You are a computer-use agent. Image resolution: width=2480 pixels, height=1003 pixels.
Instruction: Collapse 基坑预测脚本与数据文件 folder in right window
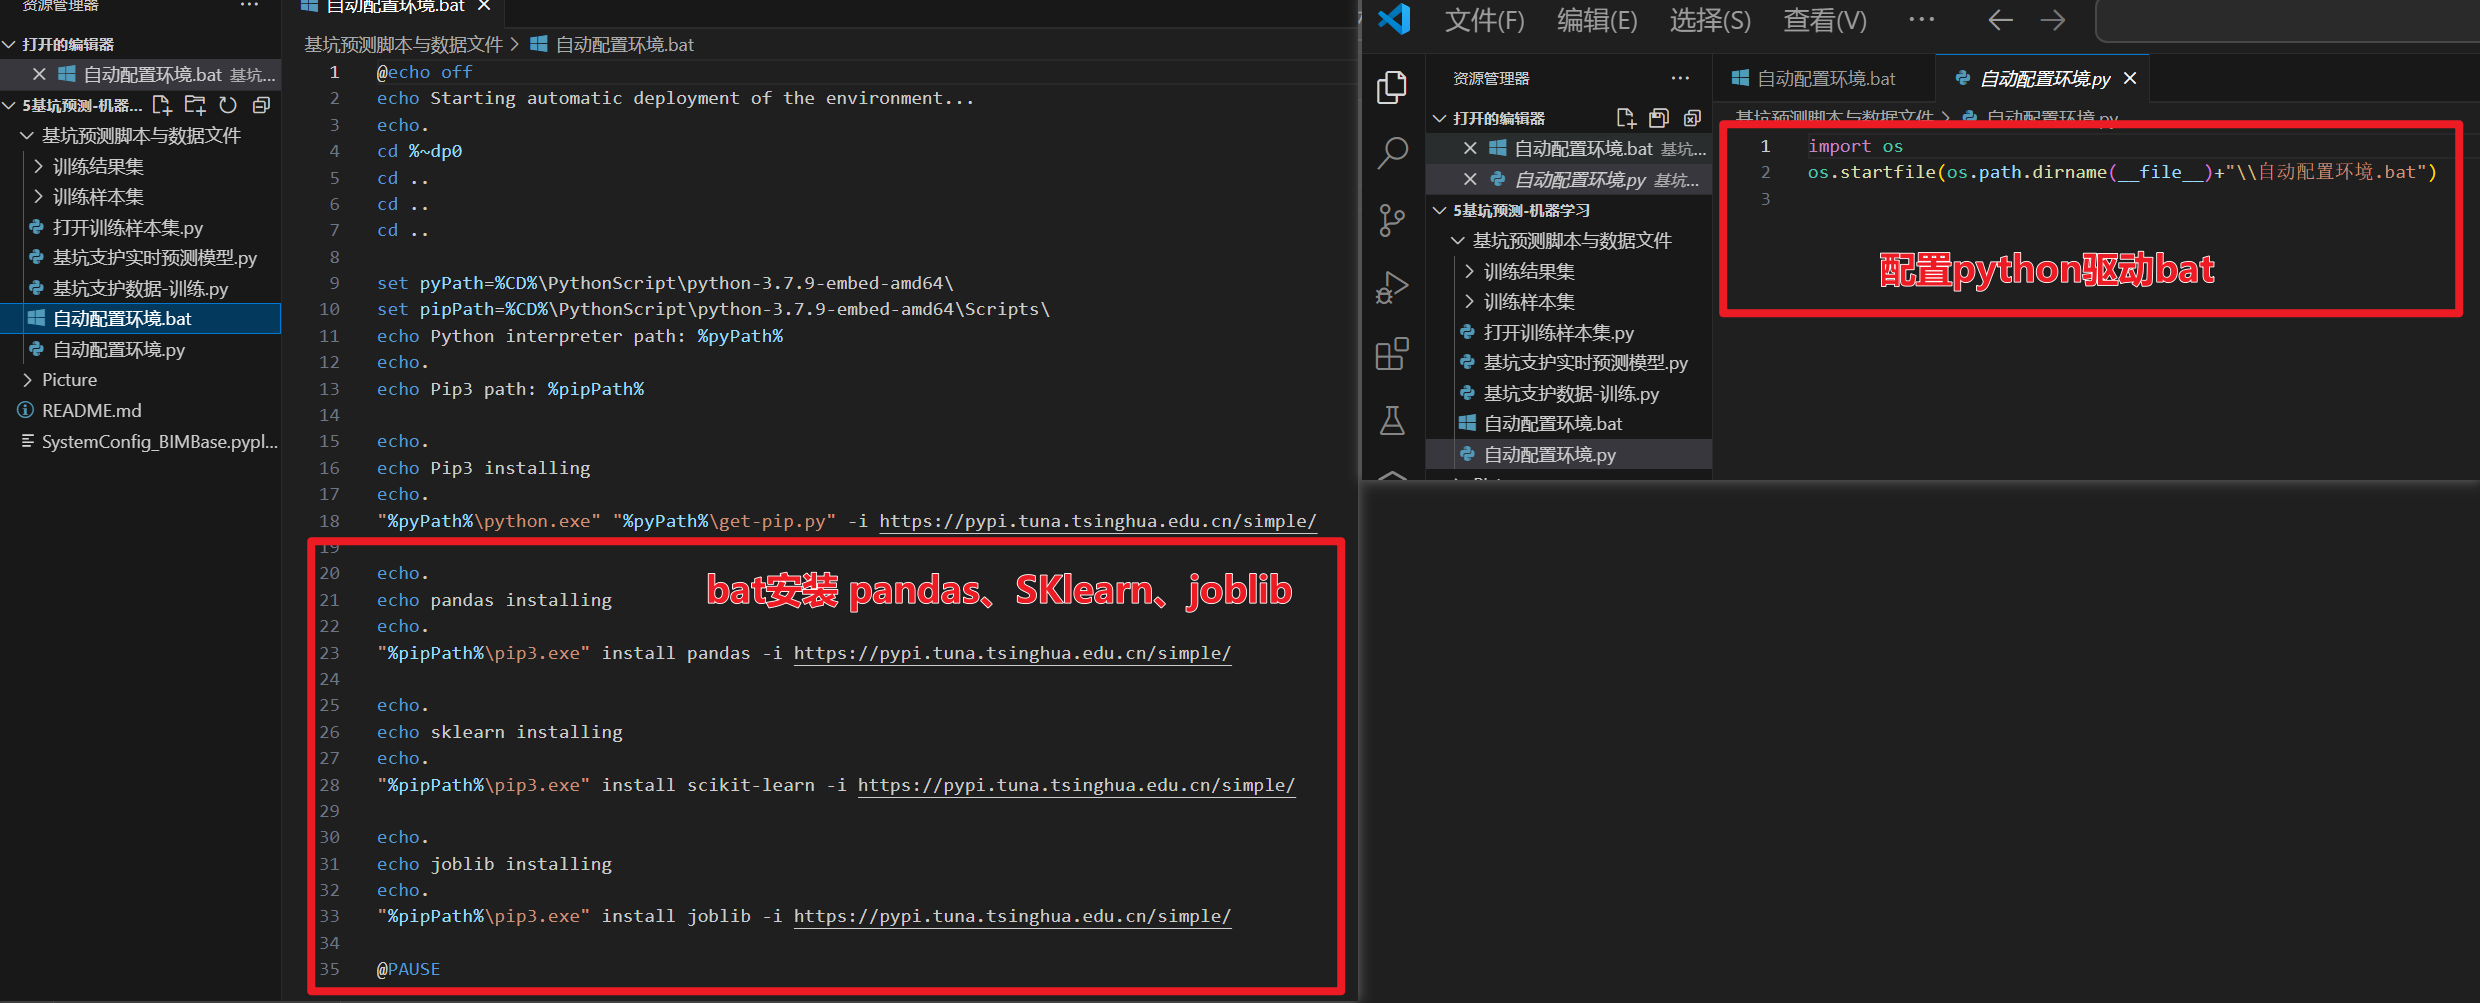pyautogui.click(x=1458, y=240)
